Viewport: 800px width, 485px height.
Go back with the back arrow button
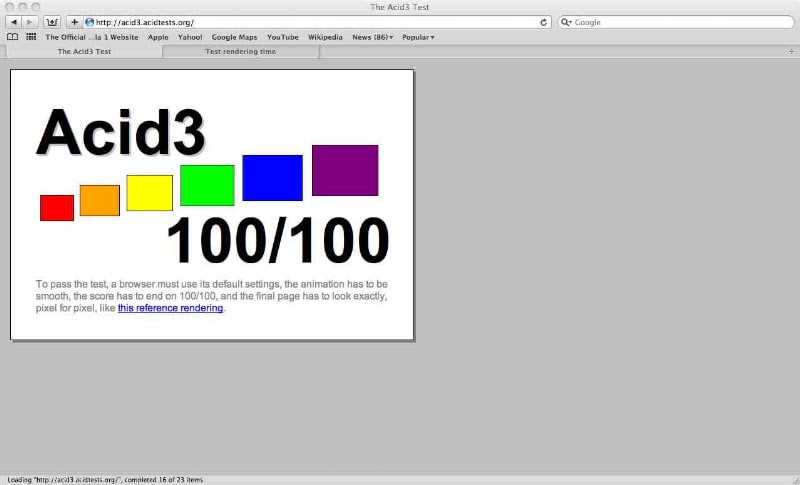point(14,22)
